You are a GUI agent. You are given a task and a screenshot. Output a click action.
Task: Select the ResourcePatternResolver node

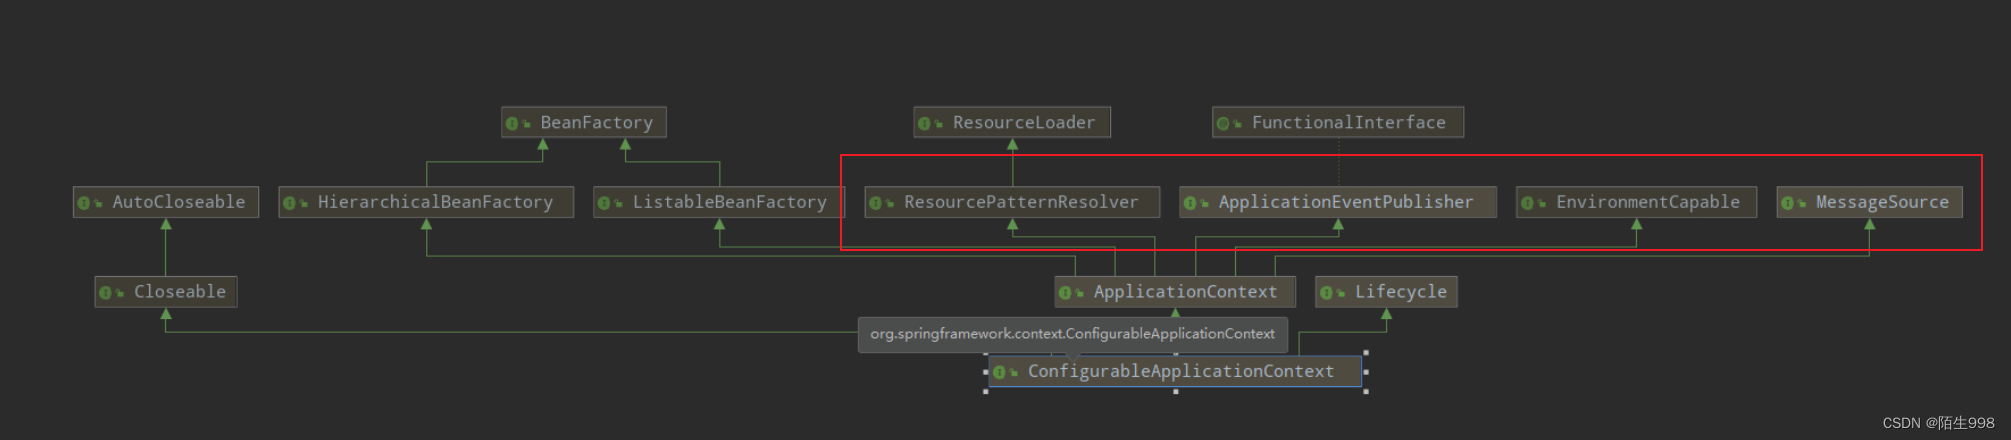pyautogui.click(x=1012, y=202)
